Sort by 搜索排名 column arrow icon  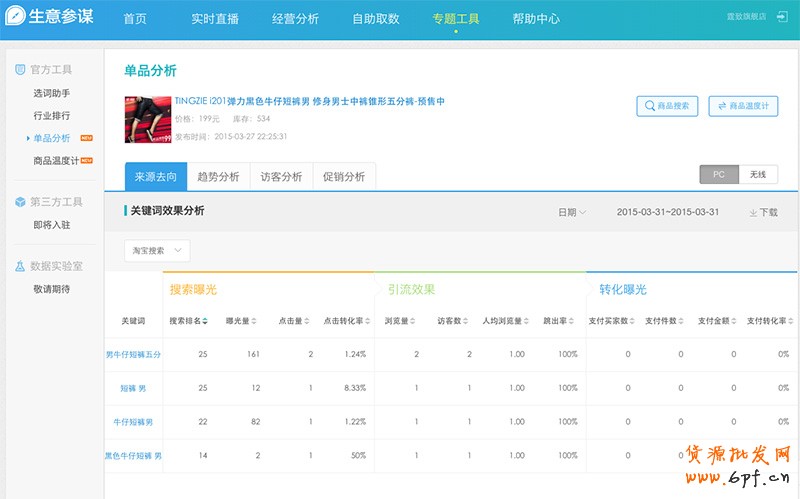click(x=206, y=321)
